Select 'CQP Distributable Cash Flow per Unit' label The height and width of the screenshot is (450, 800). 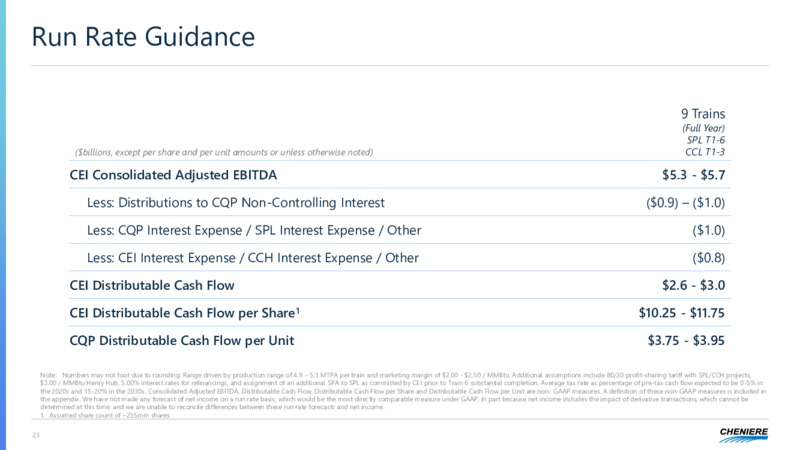pos(182,340)
